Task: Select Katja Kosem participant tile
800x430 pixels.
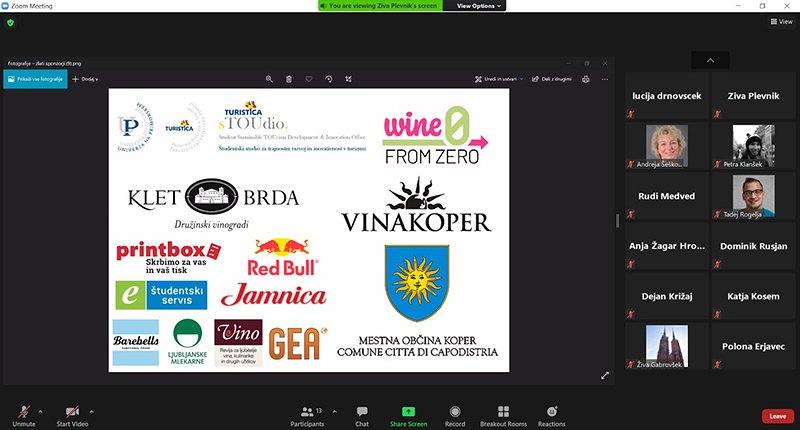Action: coord(754,296)
